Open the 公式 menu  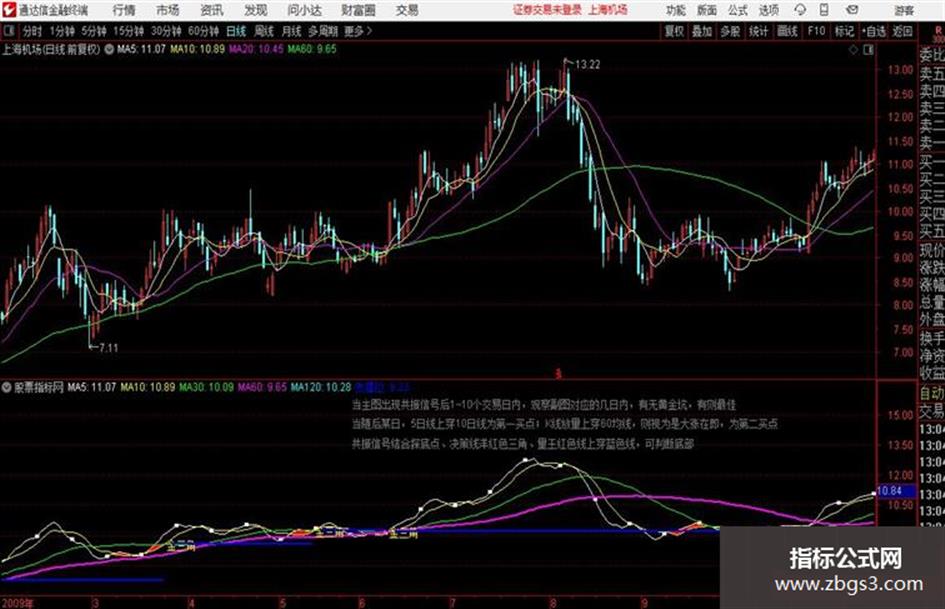pyautogui.click(x=738, y=10)
